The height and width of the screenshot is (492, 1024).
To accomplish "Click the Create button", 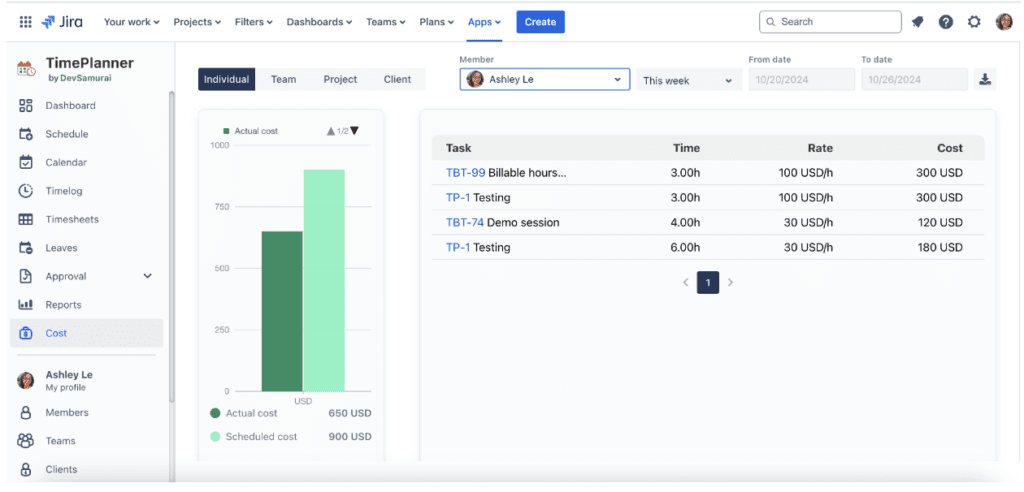I will coord(540,22).
